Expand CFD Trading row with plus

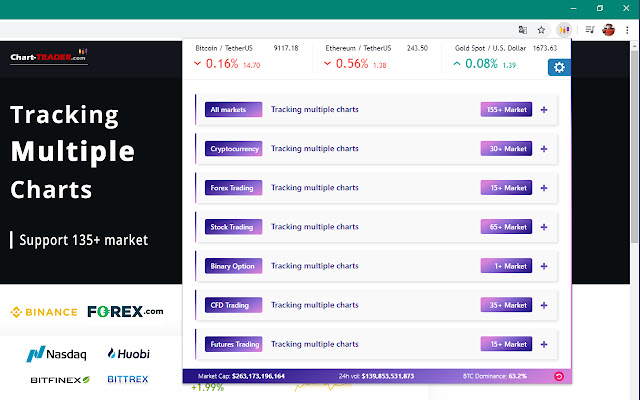point(544,305)
